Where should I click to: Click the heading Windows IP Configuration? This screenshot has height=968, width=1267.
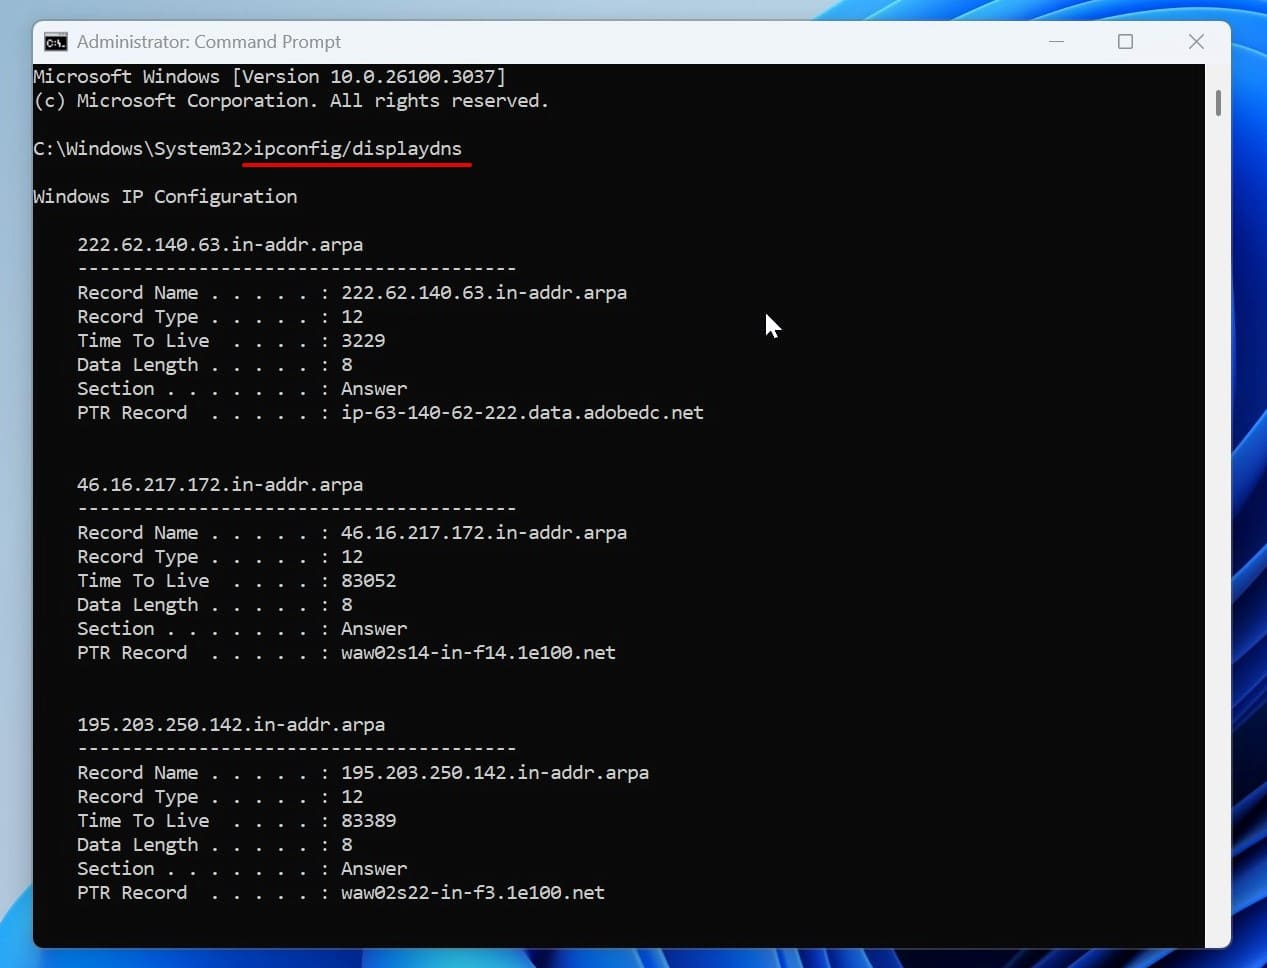165,196
